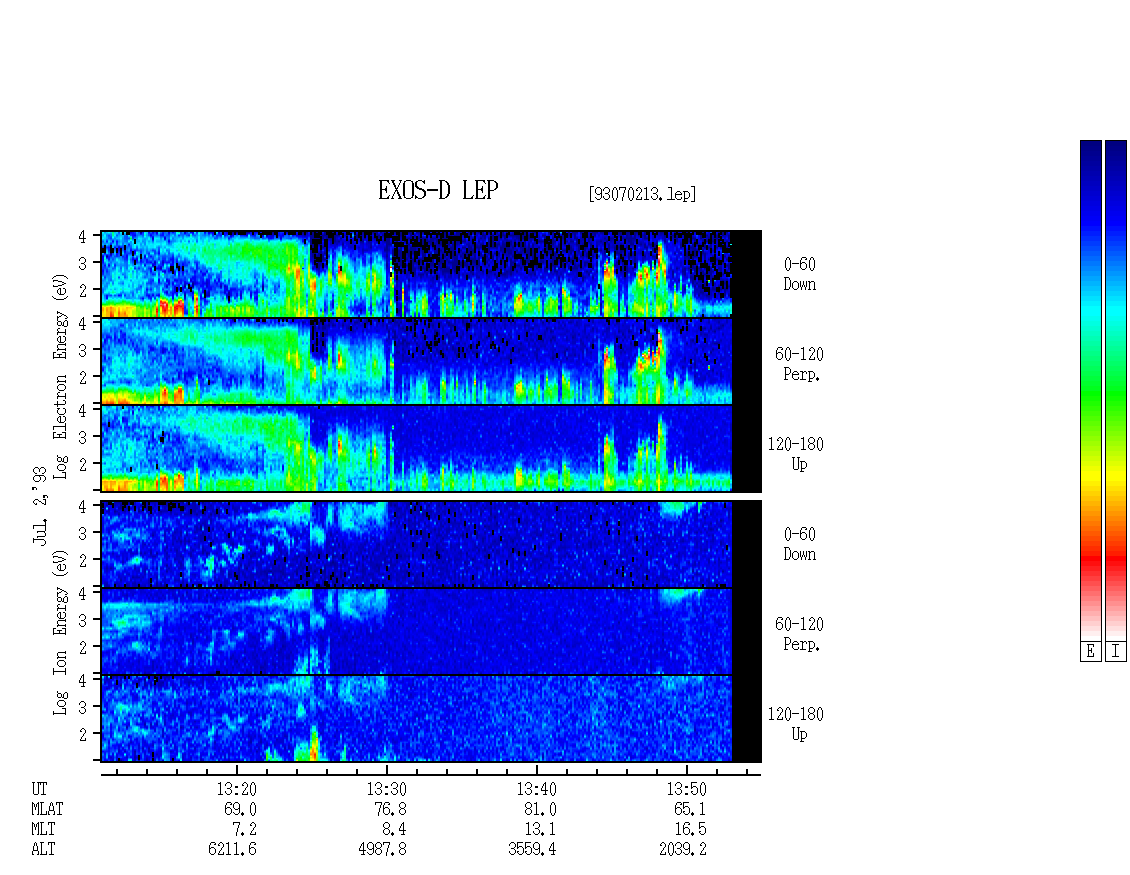Image resolution: width=1130 pixels, height=875 pixels.
Task: Click the 13:20 time tick label
Action: [236, 789]
